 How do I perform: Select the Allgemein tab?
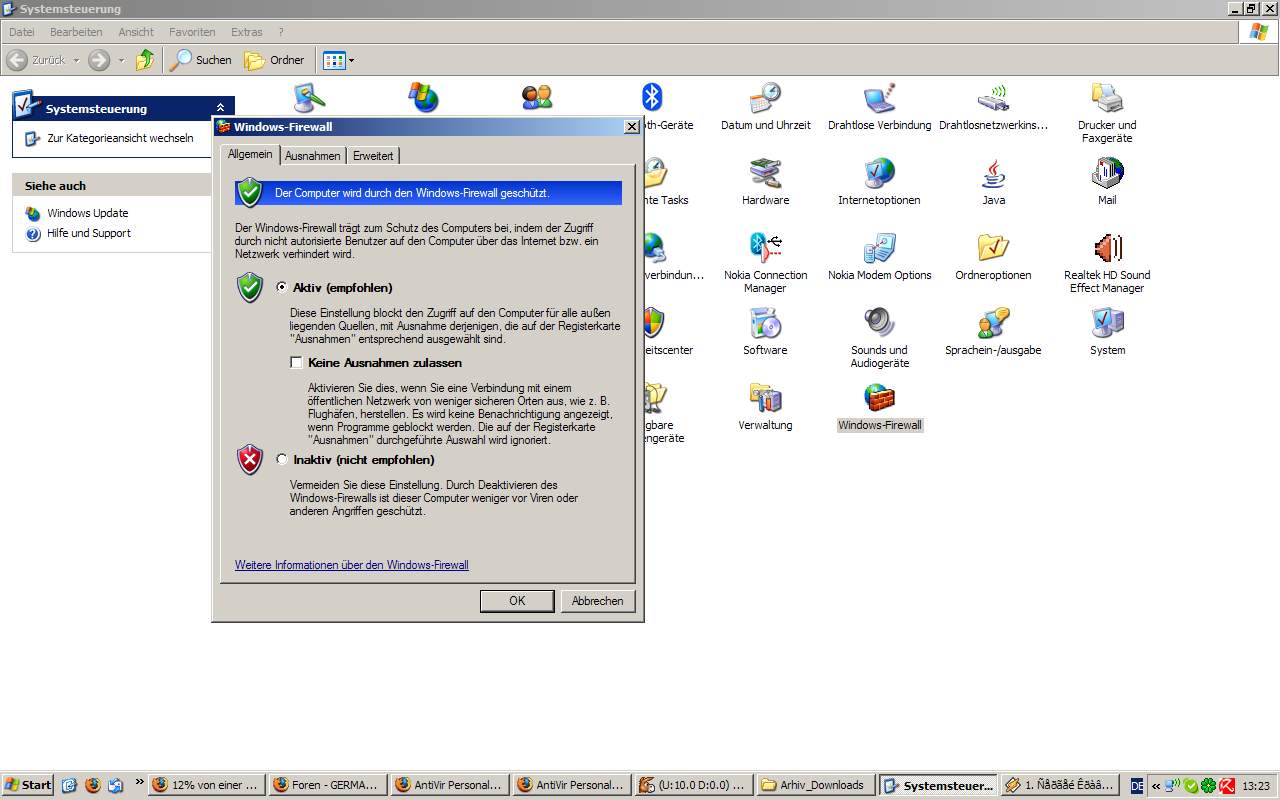click(x=250, y=154)
